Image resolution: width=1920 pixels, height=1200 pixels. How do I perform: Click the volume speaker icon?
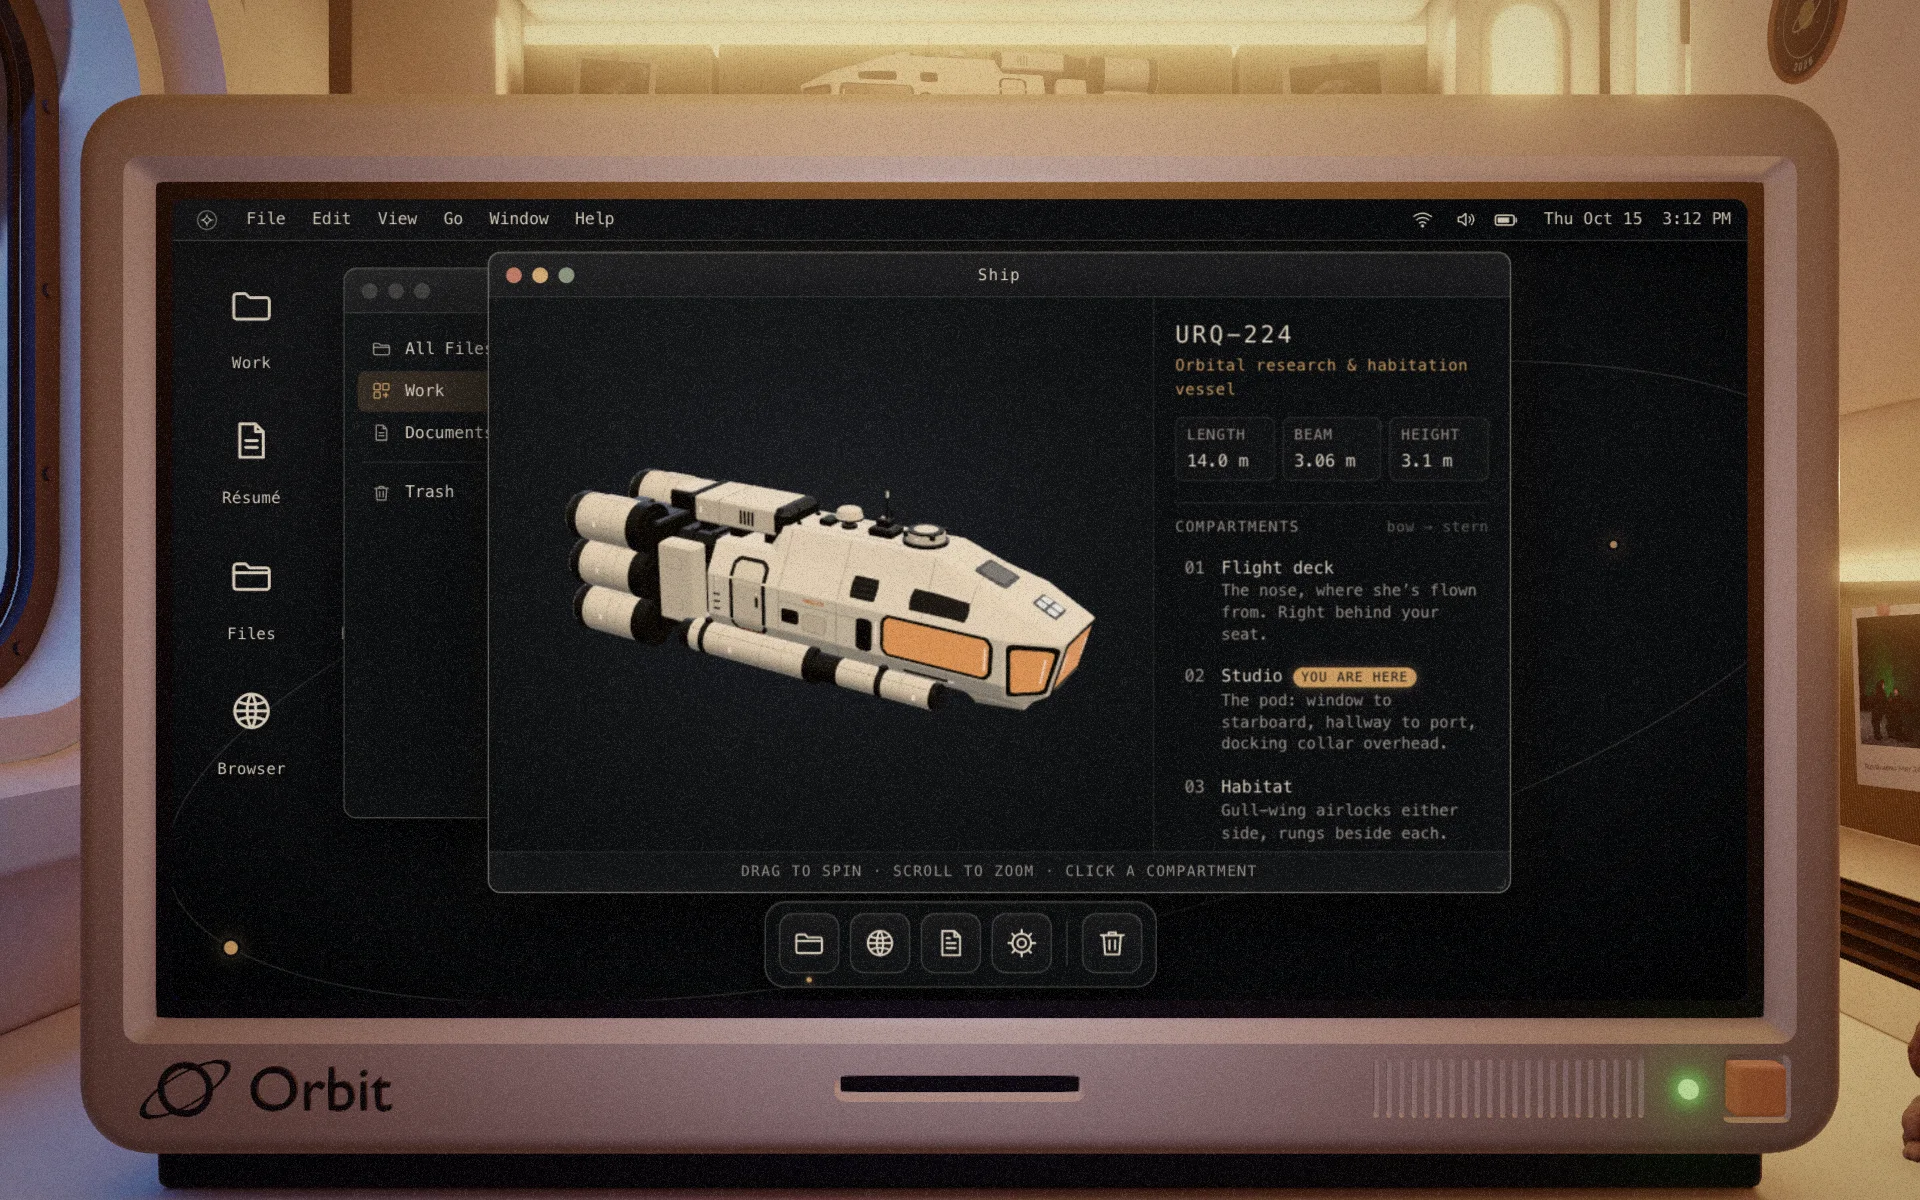1465,219
